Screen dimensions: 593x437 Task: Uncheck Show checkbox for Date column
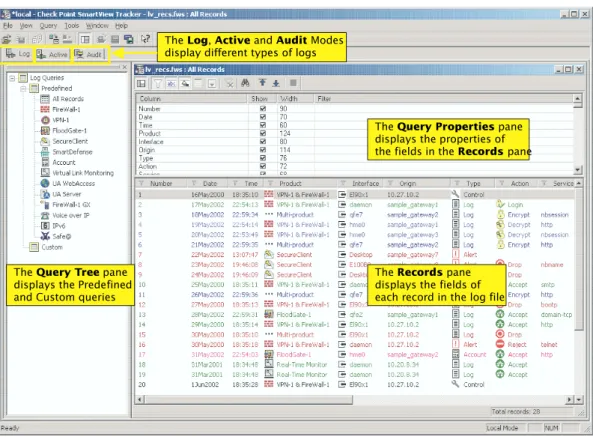click(x=263, y=117)
